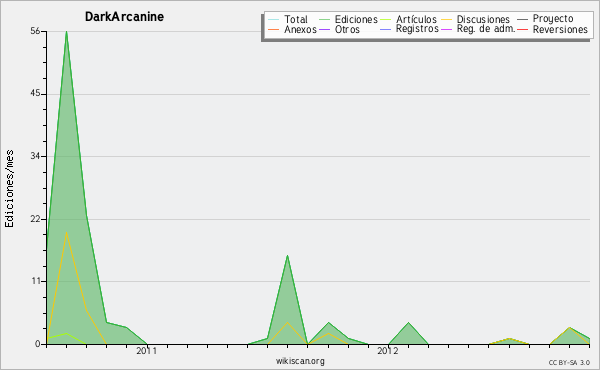Click the 56 y-axis value
This screenshot has width=600, height=370.
[x=35, y=31]
